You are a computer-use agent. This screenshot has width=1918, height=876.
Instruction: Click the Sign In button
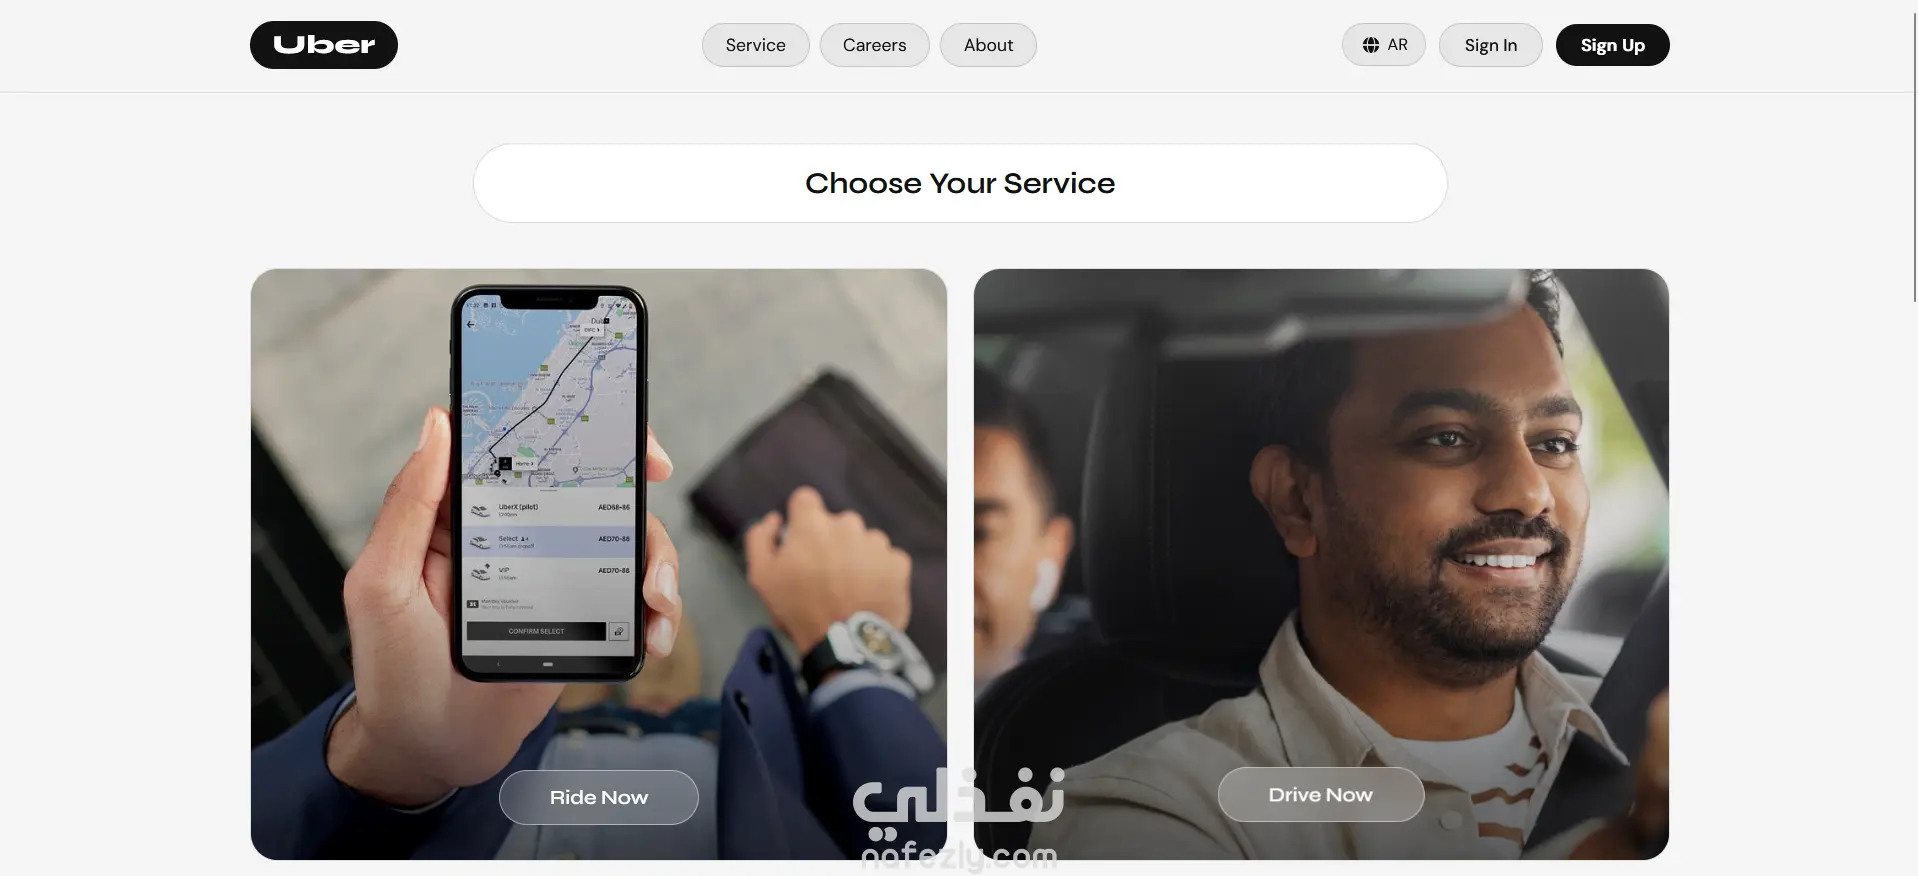coord(1490,45)
